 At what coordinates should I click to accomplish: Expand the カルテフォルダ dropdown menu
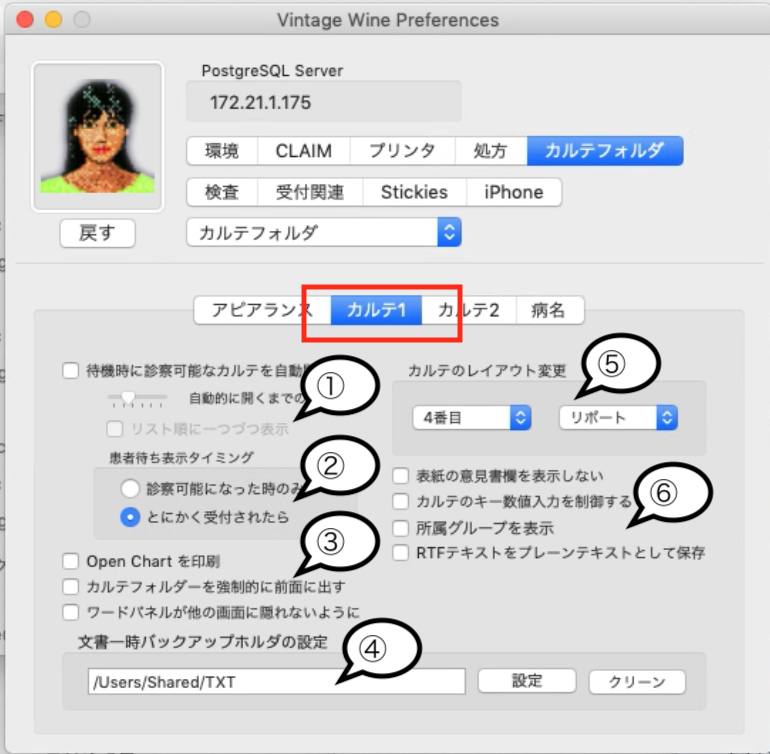tap(323, 233)
